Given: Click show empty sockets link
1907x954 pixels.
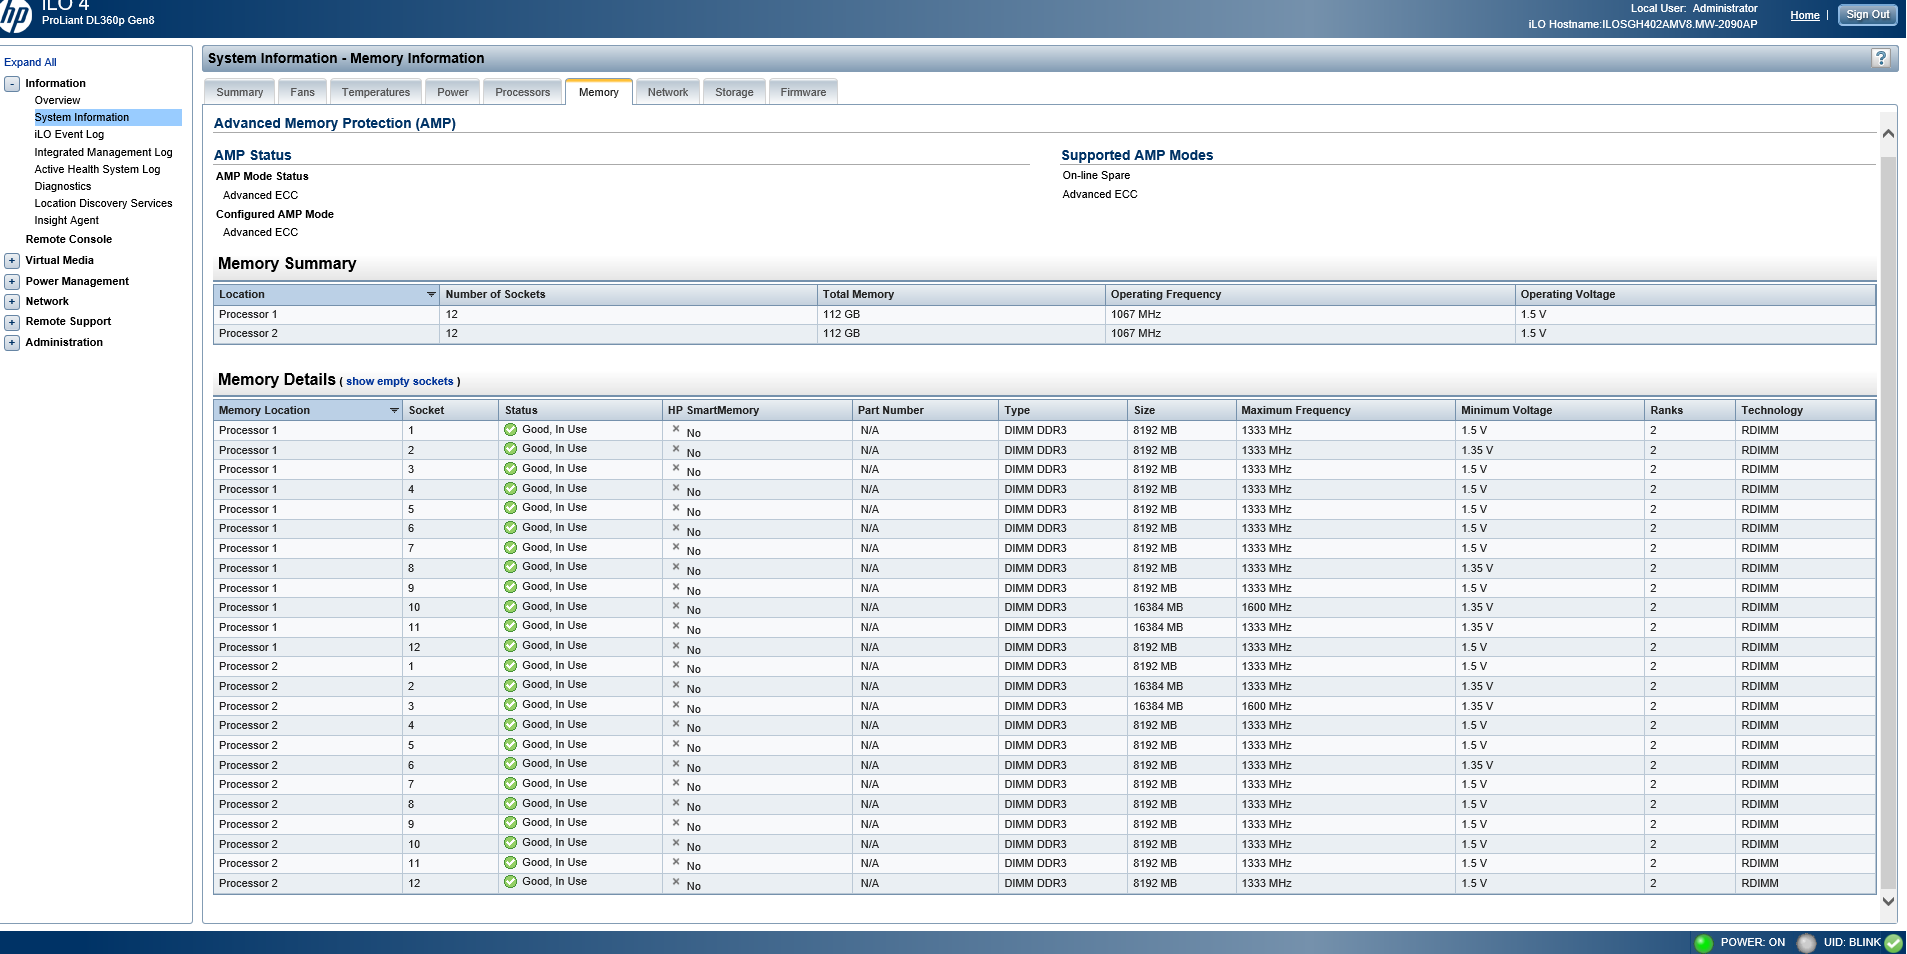Looking at the screenshot, I should 400,381.
